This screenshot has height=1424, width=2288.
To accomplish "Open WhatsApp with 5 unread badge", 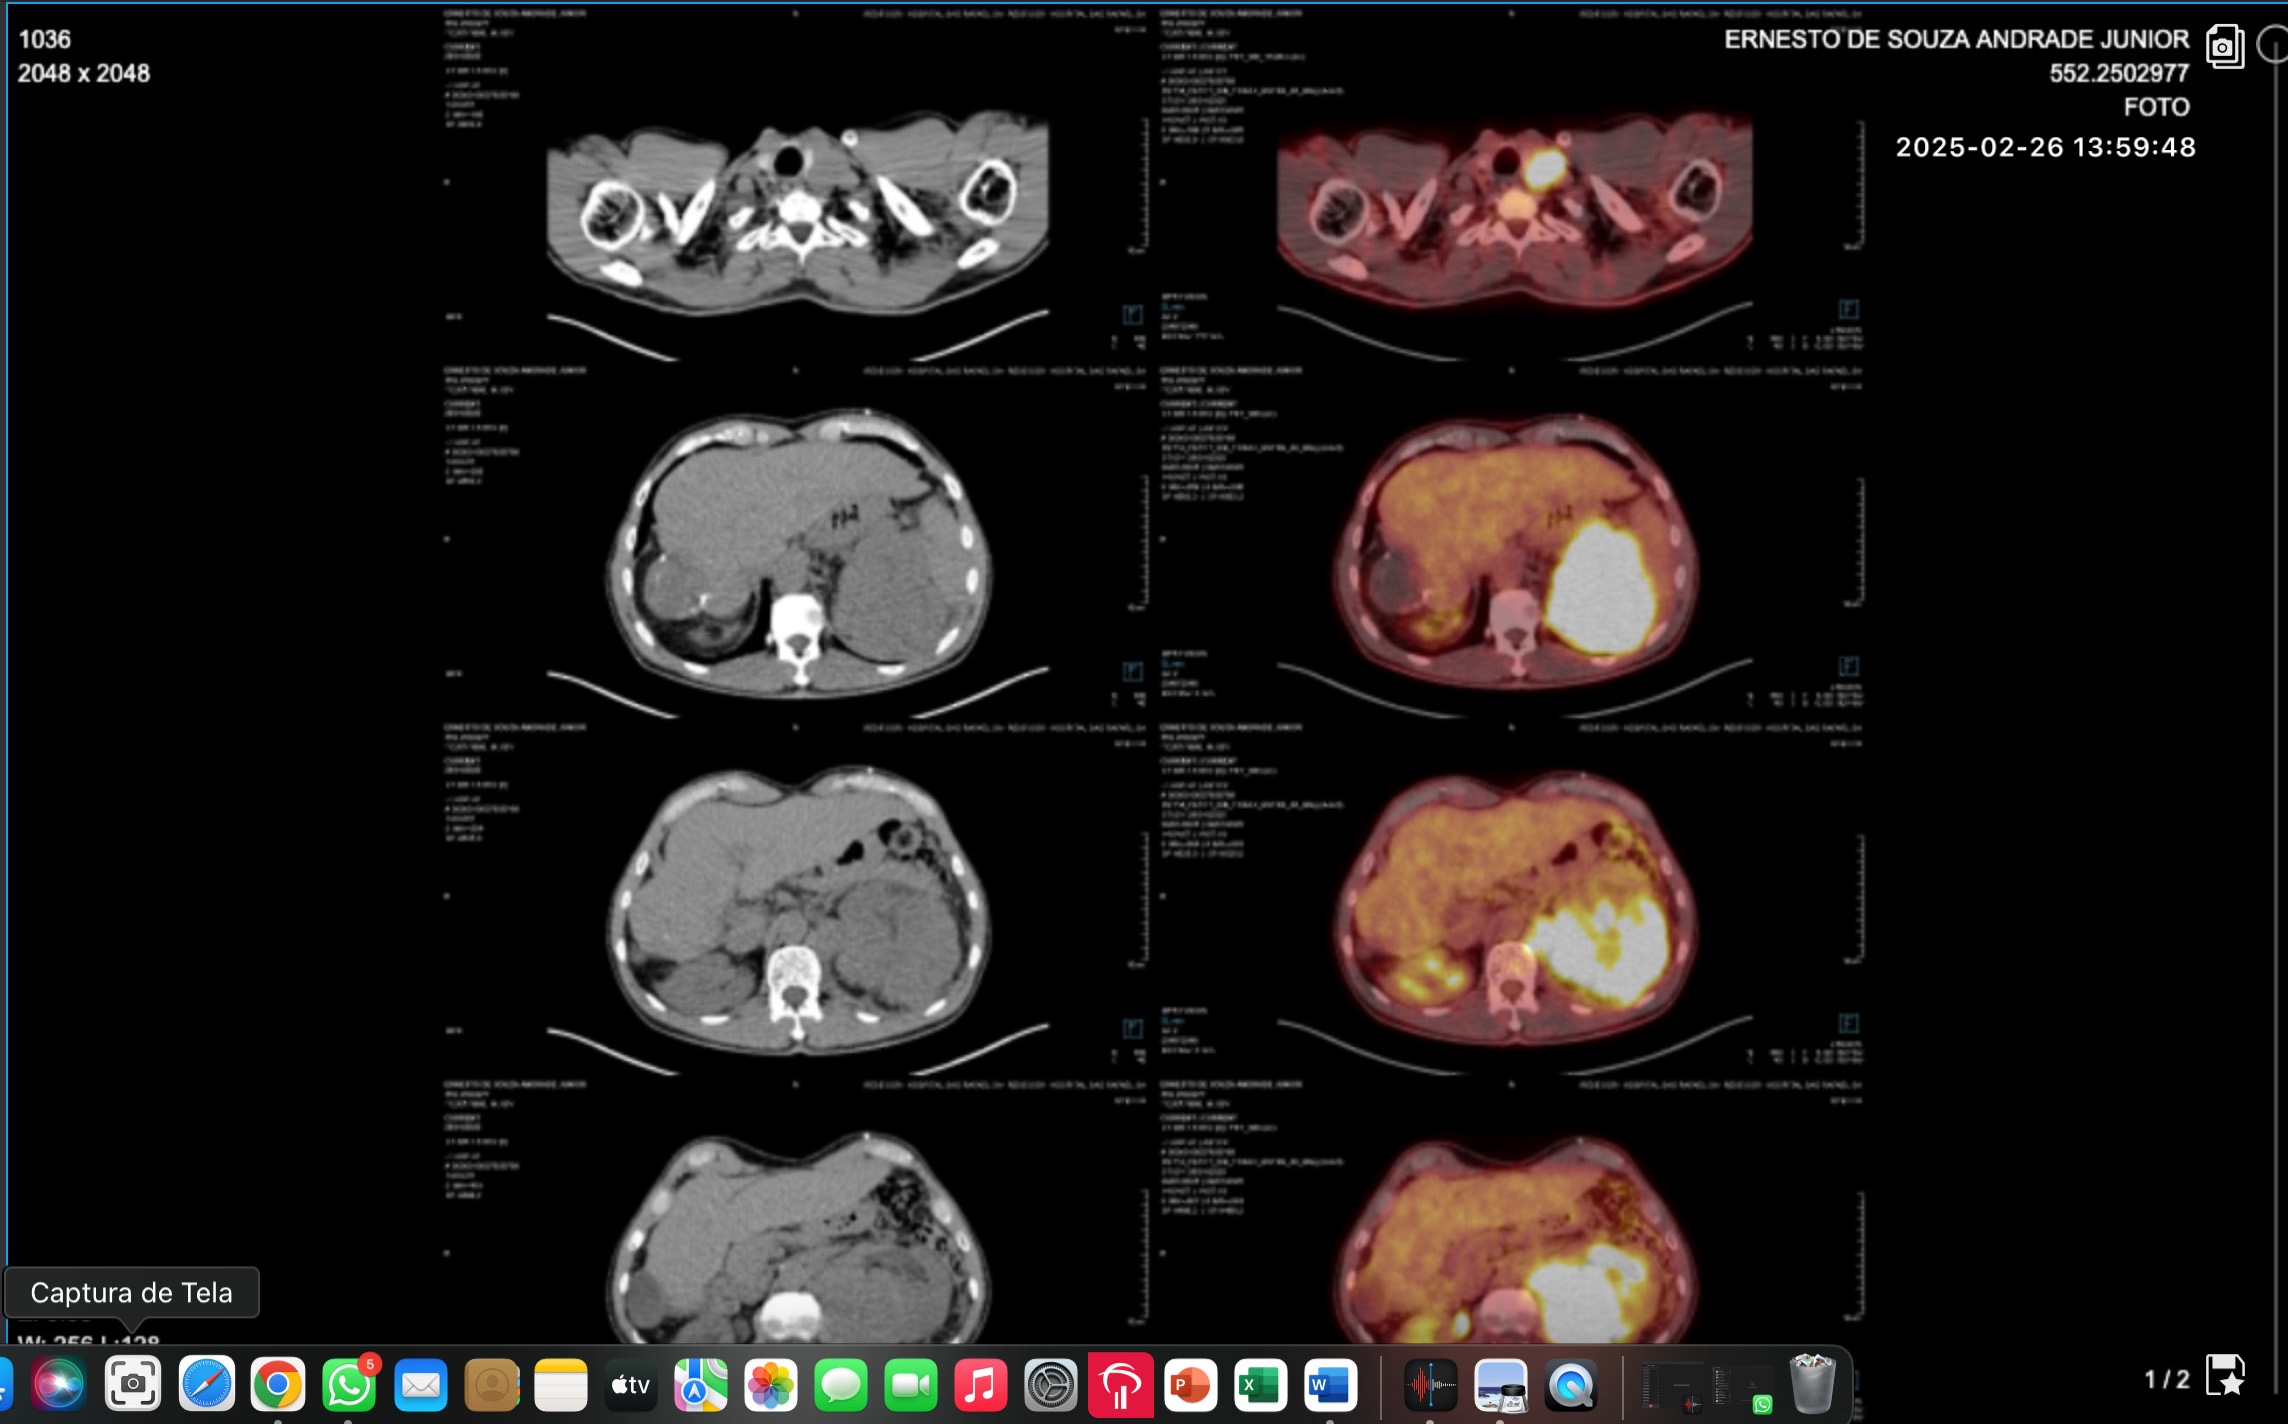I will tap(348, 1385).
